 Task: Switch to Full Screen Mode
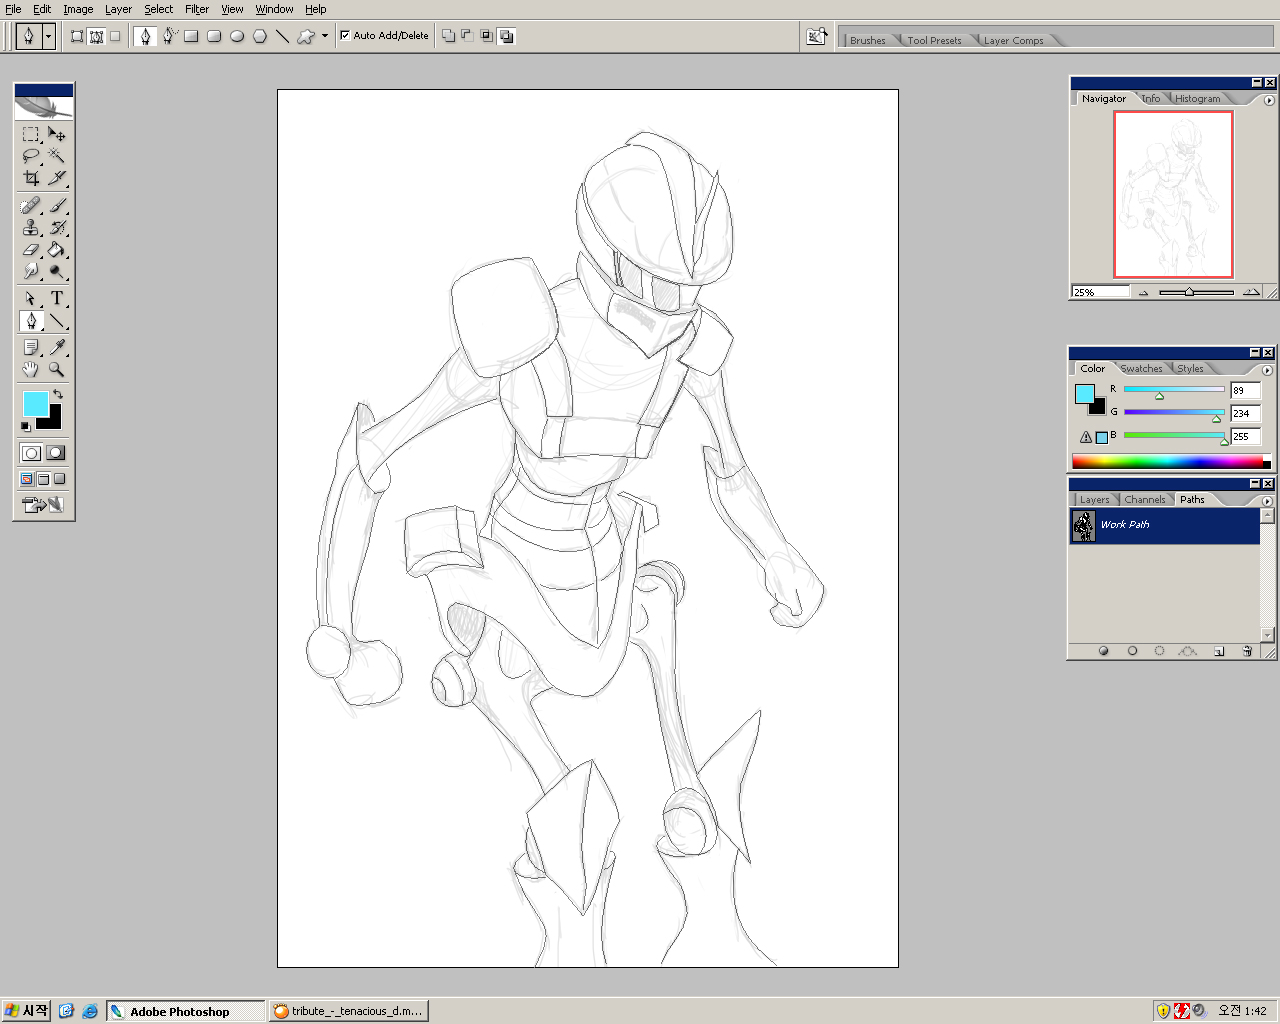59,479
